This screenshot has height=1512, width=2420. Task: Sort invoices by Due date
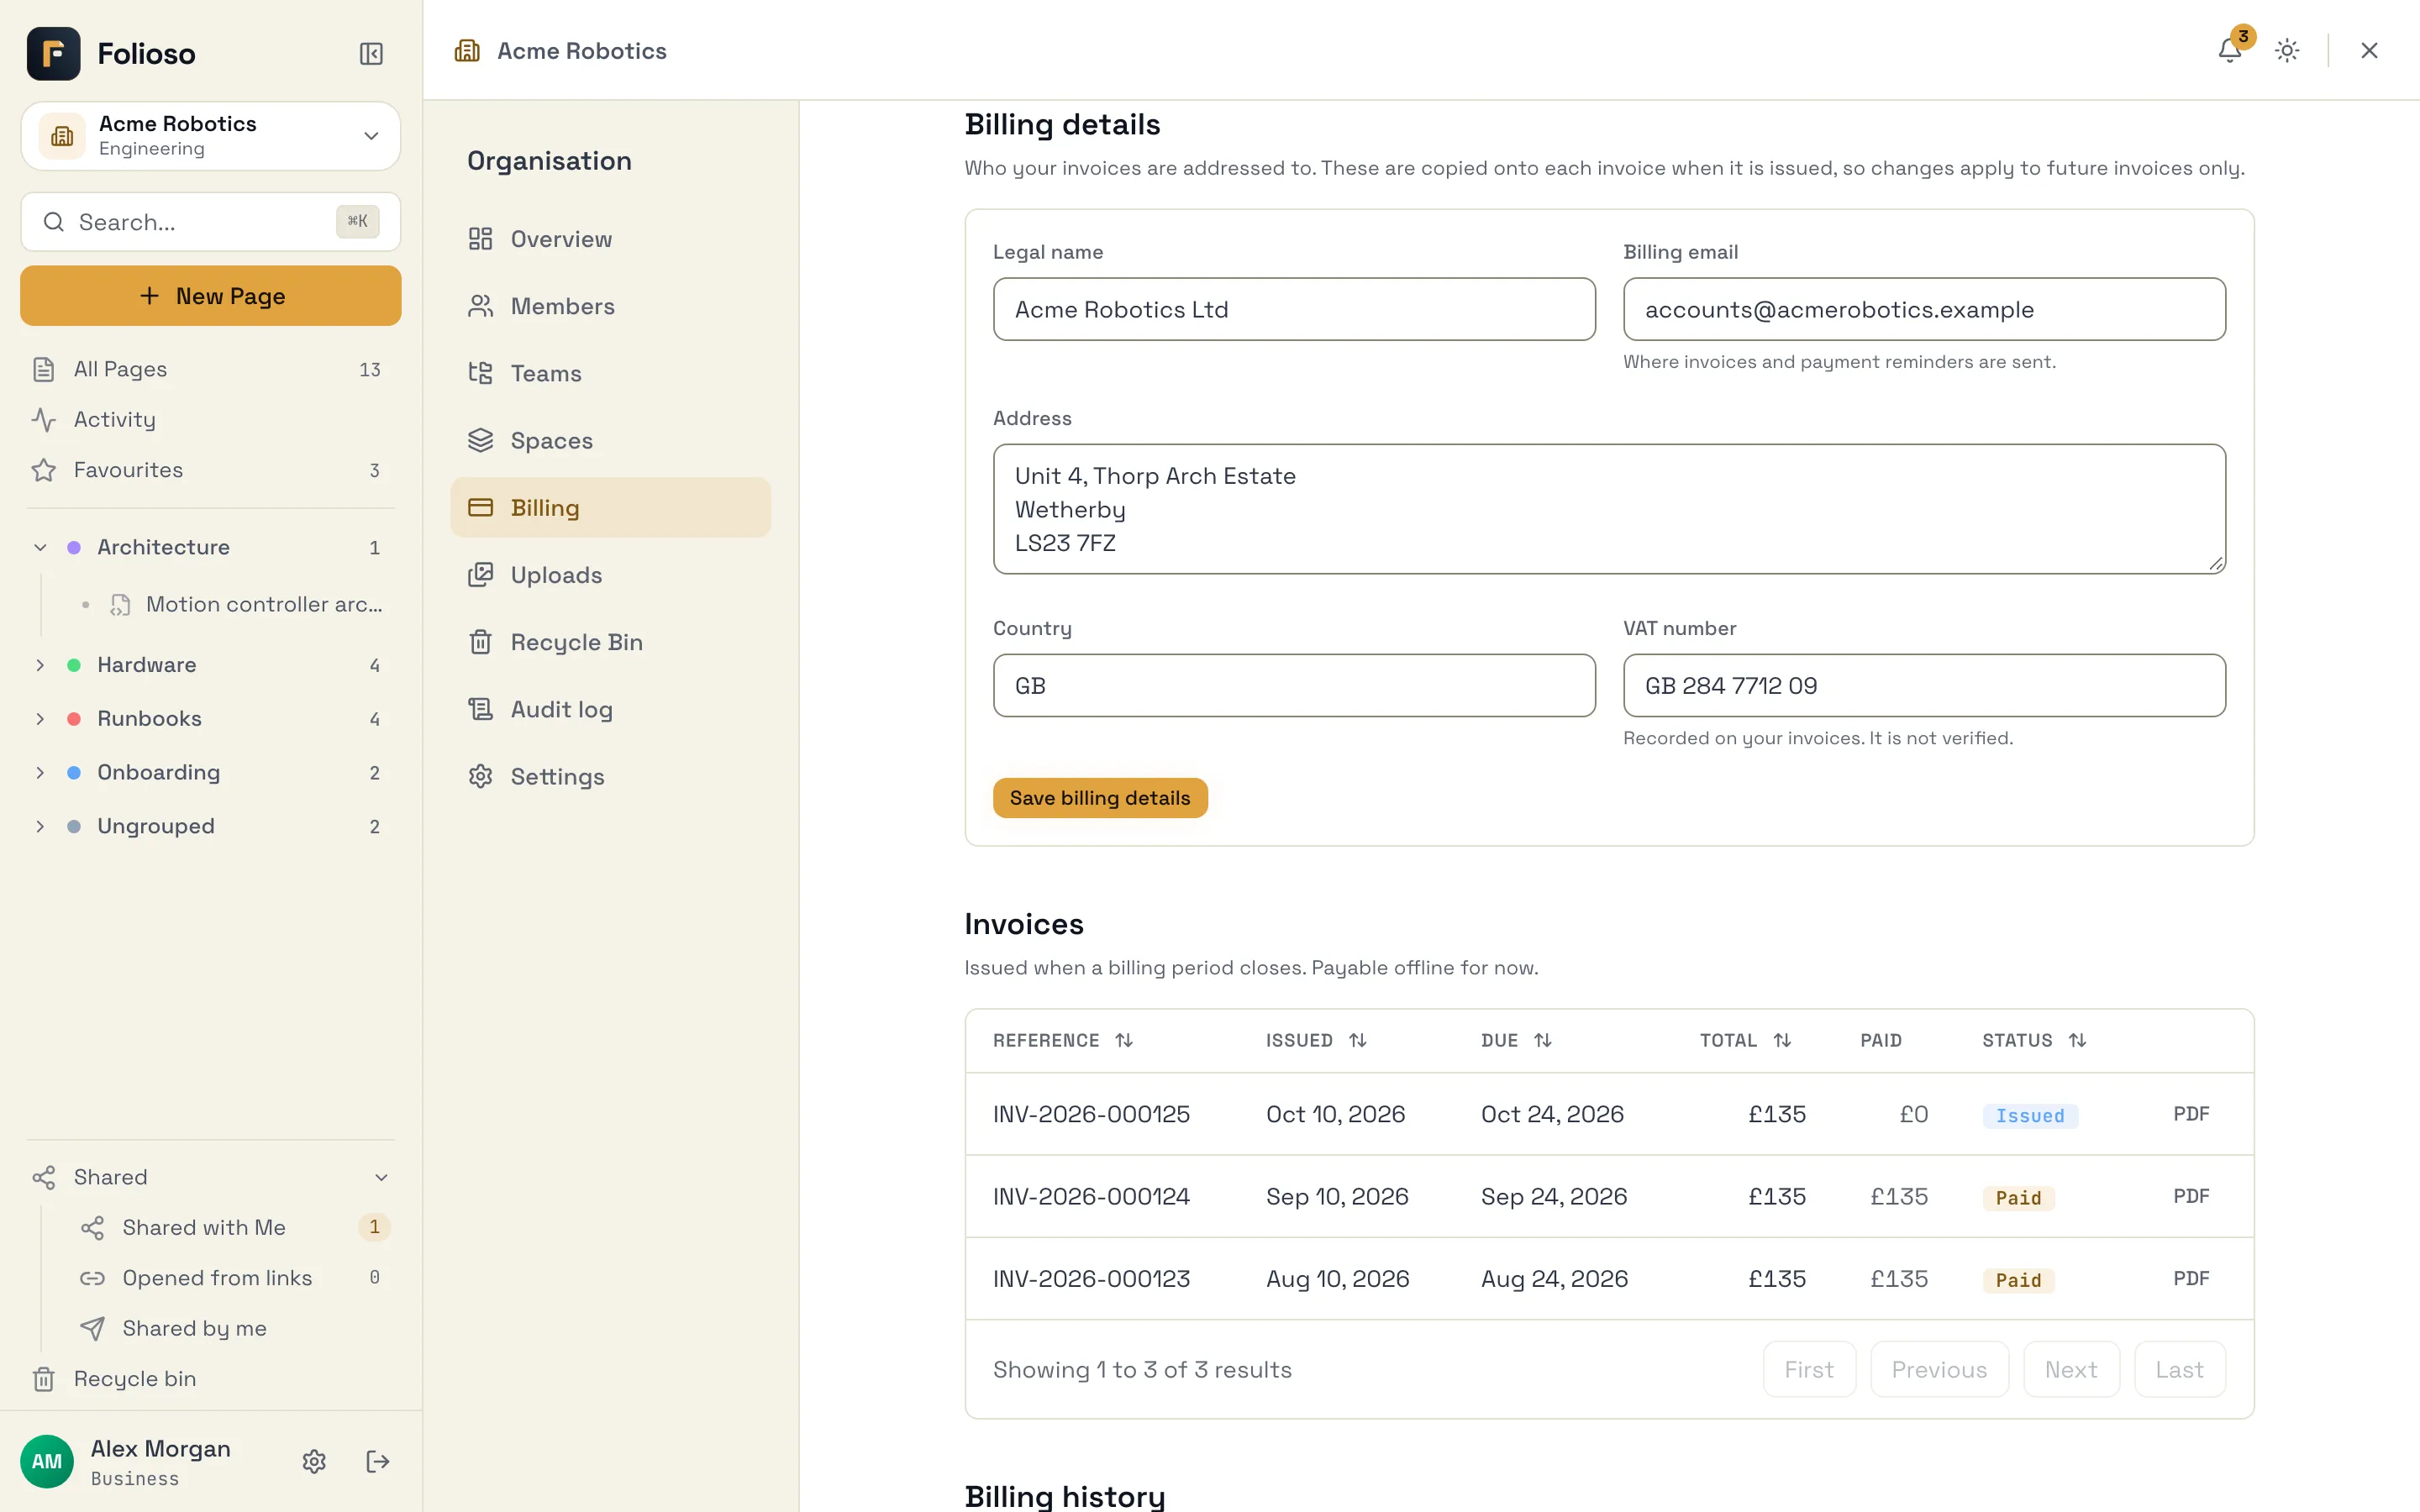pyautogui.click(x=1516, y=1040)
